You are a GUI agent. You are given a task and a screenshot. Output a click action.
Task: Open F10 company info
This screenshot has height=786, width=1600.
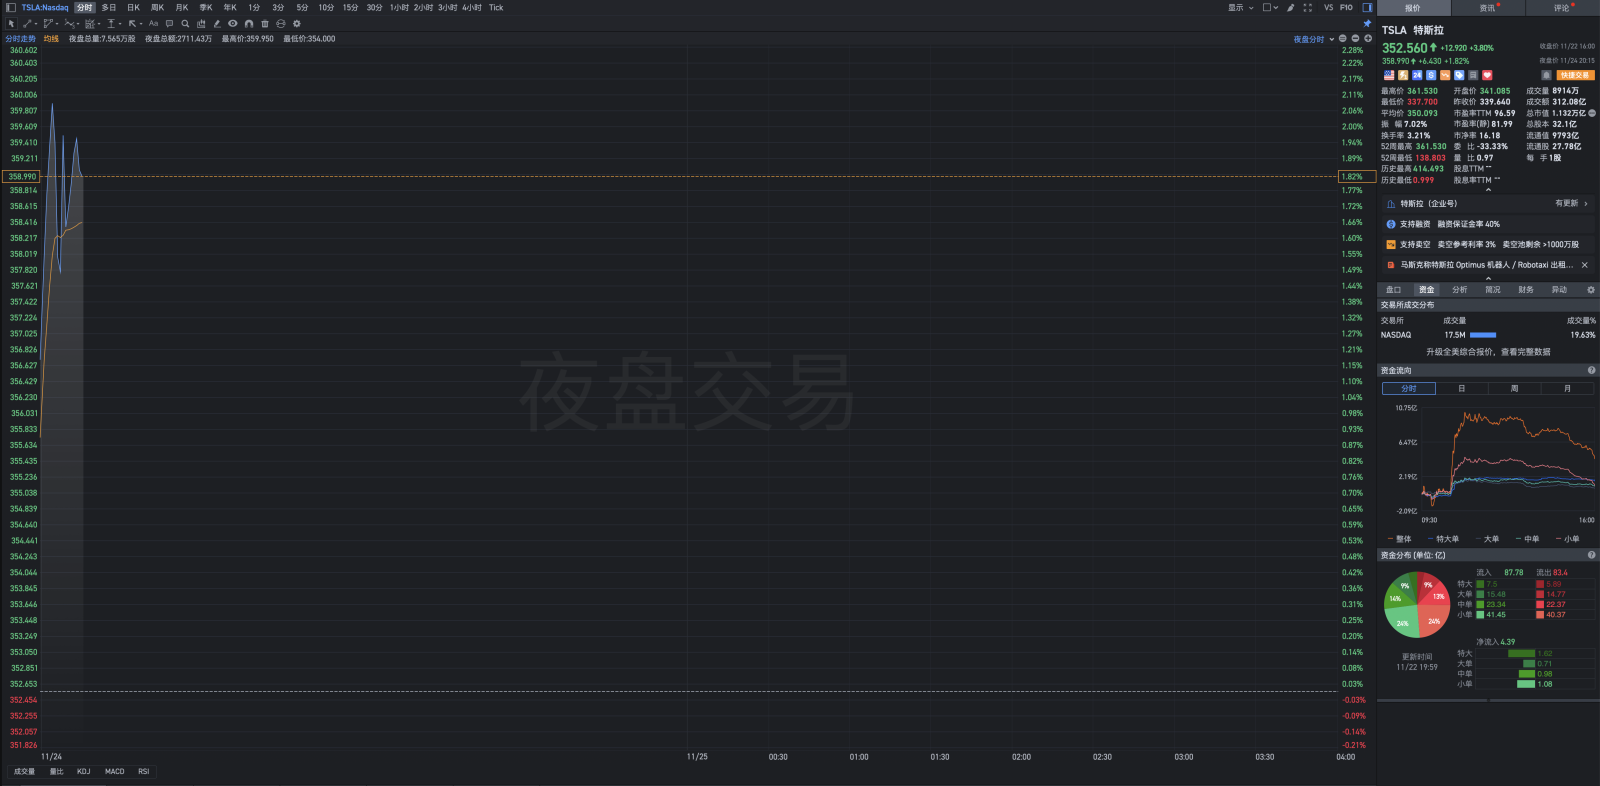pyautogui.click(x=1346, y=7)
